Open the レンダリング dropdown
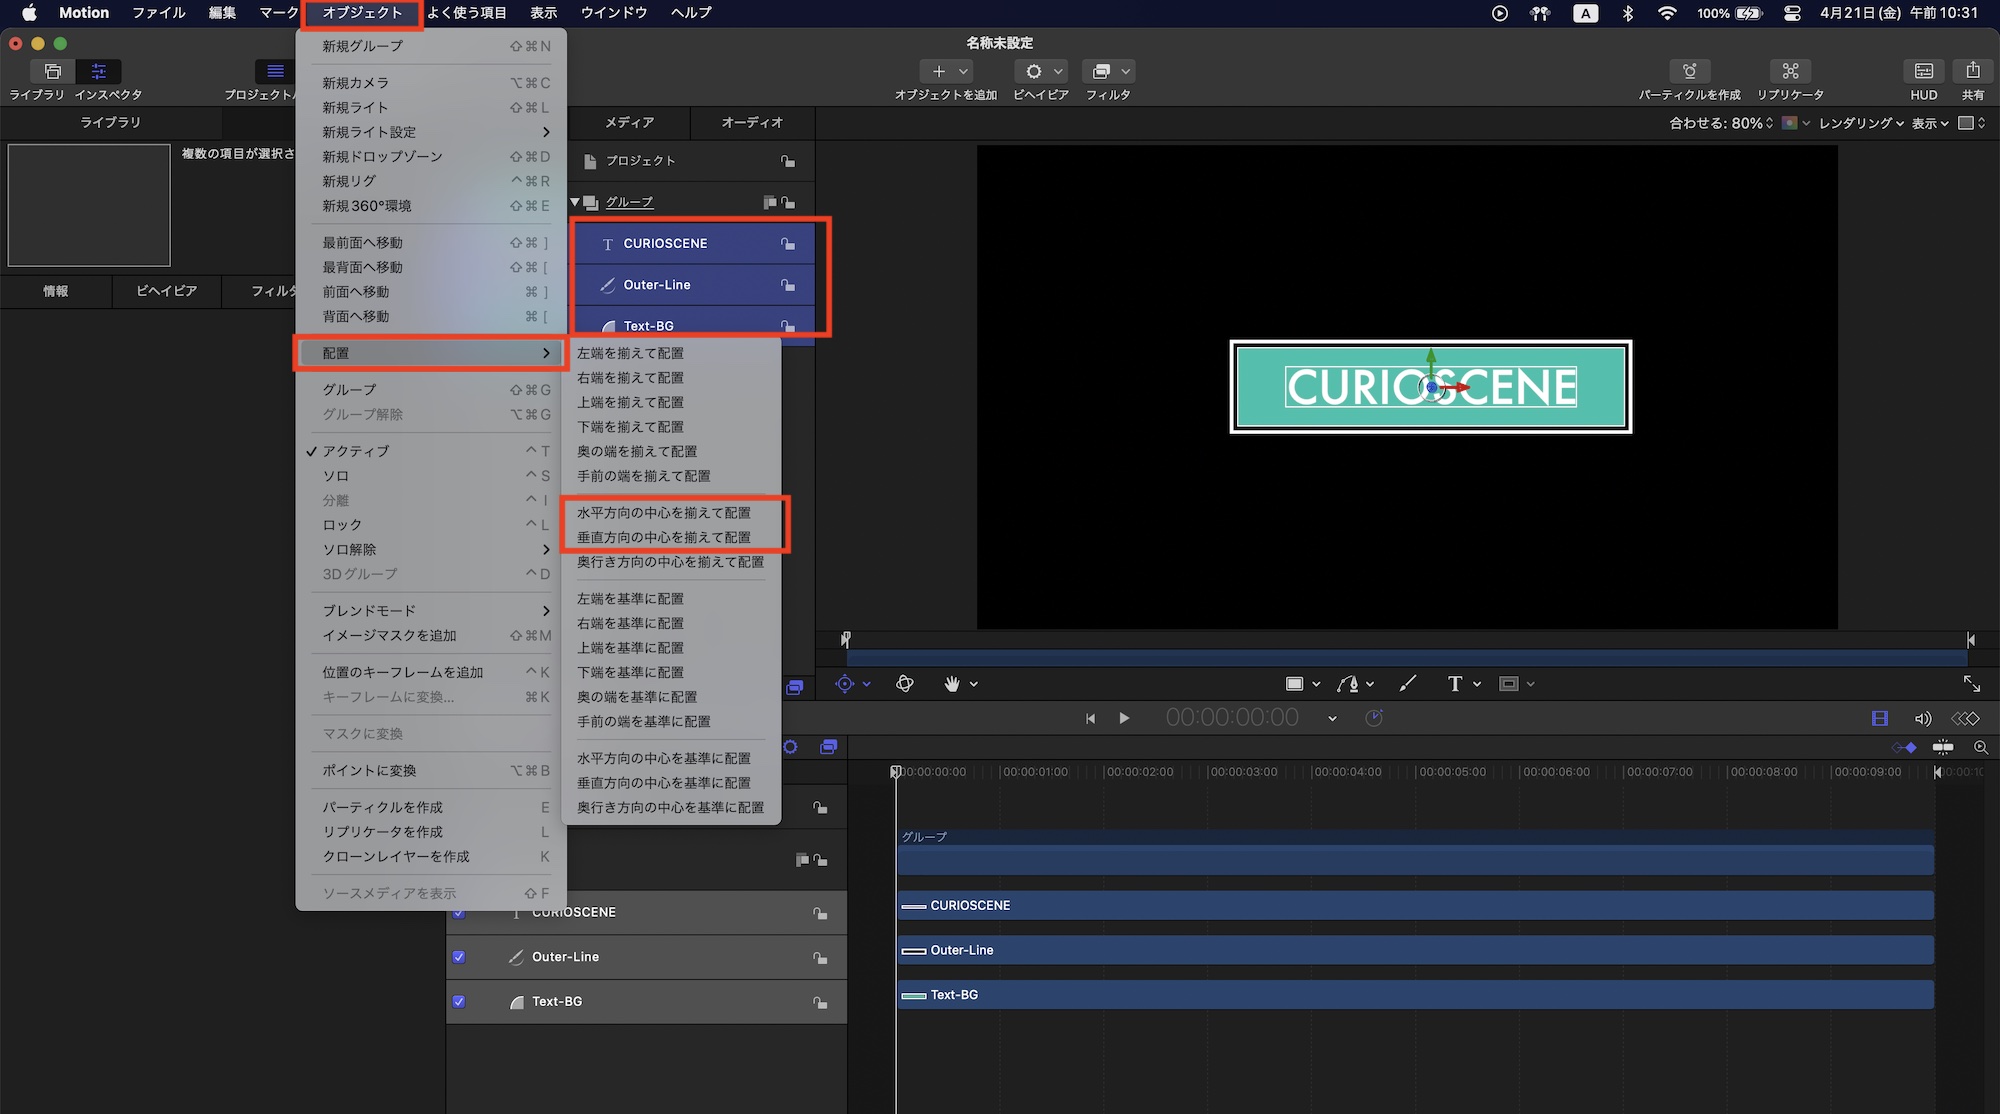 pyautogui.click(x=1860, y=123)
